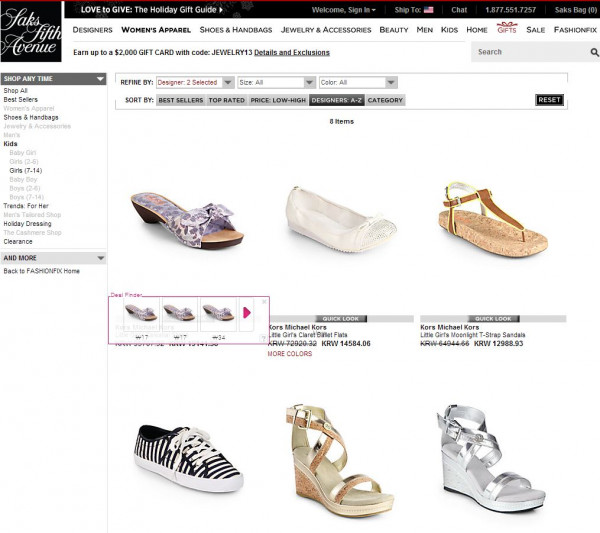Collapse the And More sidebar section

pos(100,258)
